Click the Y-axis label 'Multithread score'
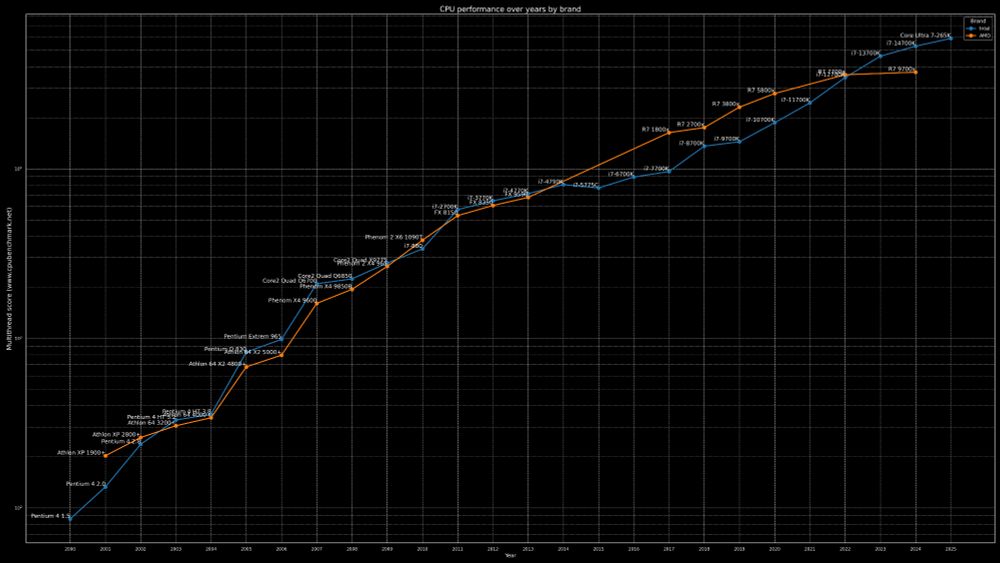 (9, 278)
